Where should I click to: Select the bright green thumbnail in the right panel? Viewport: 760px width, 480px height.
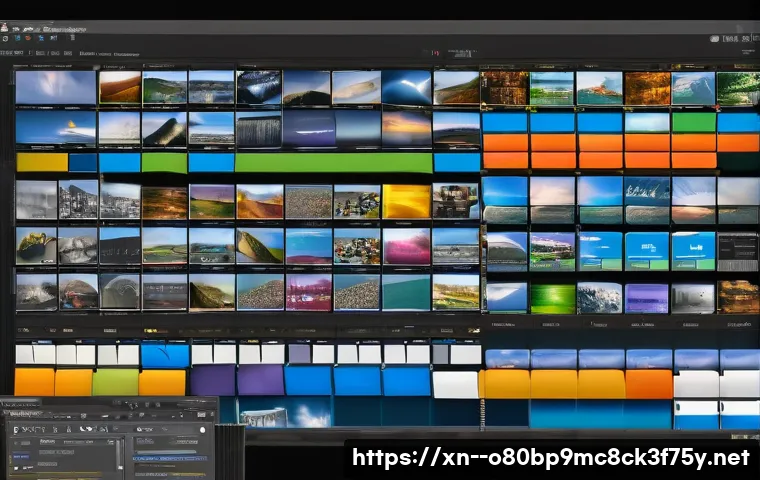(x=553, y=297)
